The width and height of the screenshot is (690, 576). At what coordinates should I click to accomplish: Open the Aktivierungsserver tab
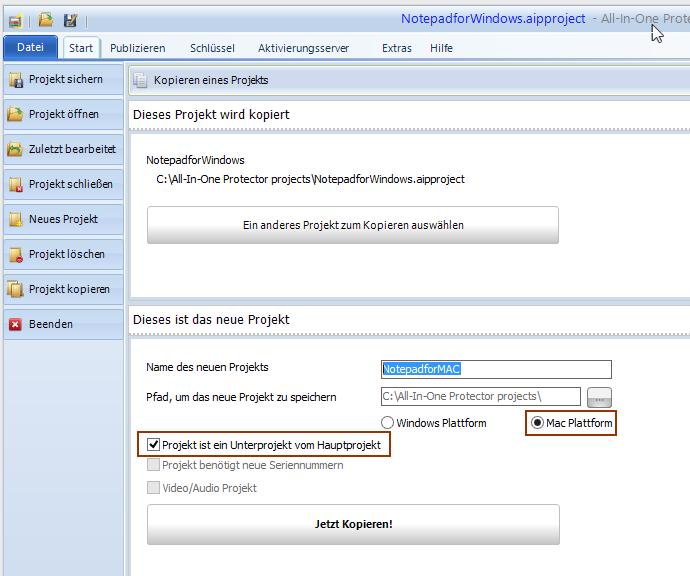pyautogui.click(x=303, y=48)
